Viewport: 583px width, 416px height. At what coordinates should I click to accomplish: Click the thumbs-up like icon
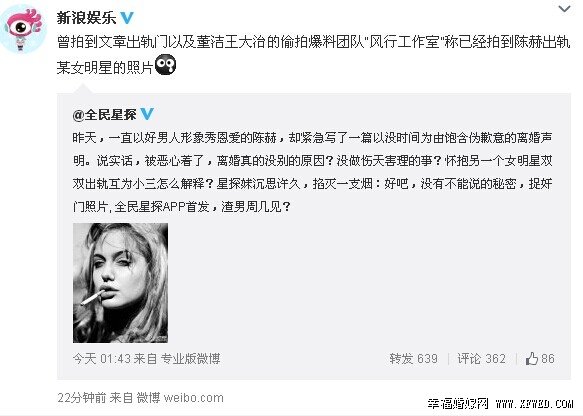(x=532, y=359)
